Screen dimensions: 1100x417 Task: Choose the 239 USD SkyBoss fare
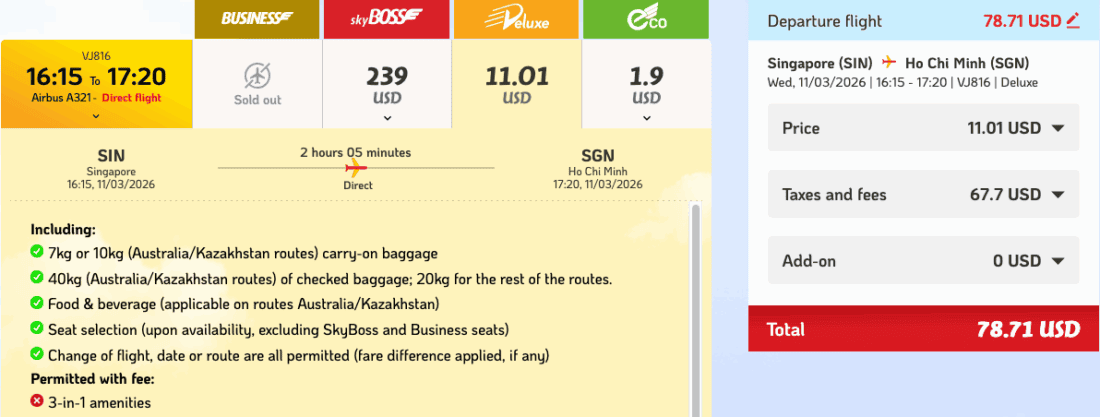387,85
